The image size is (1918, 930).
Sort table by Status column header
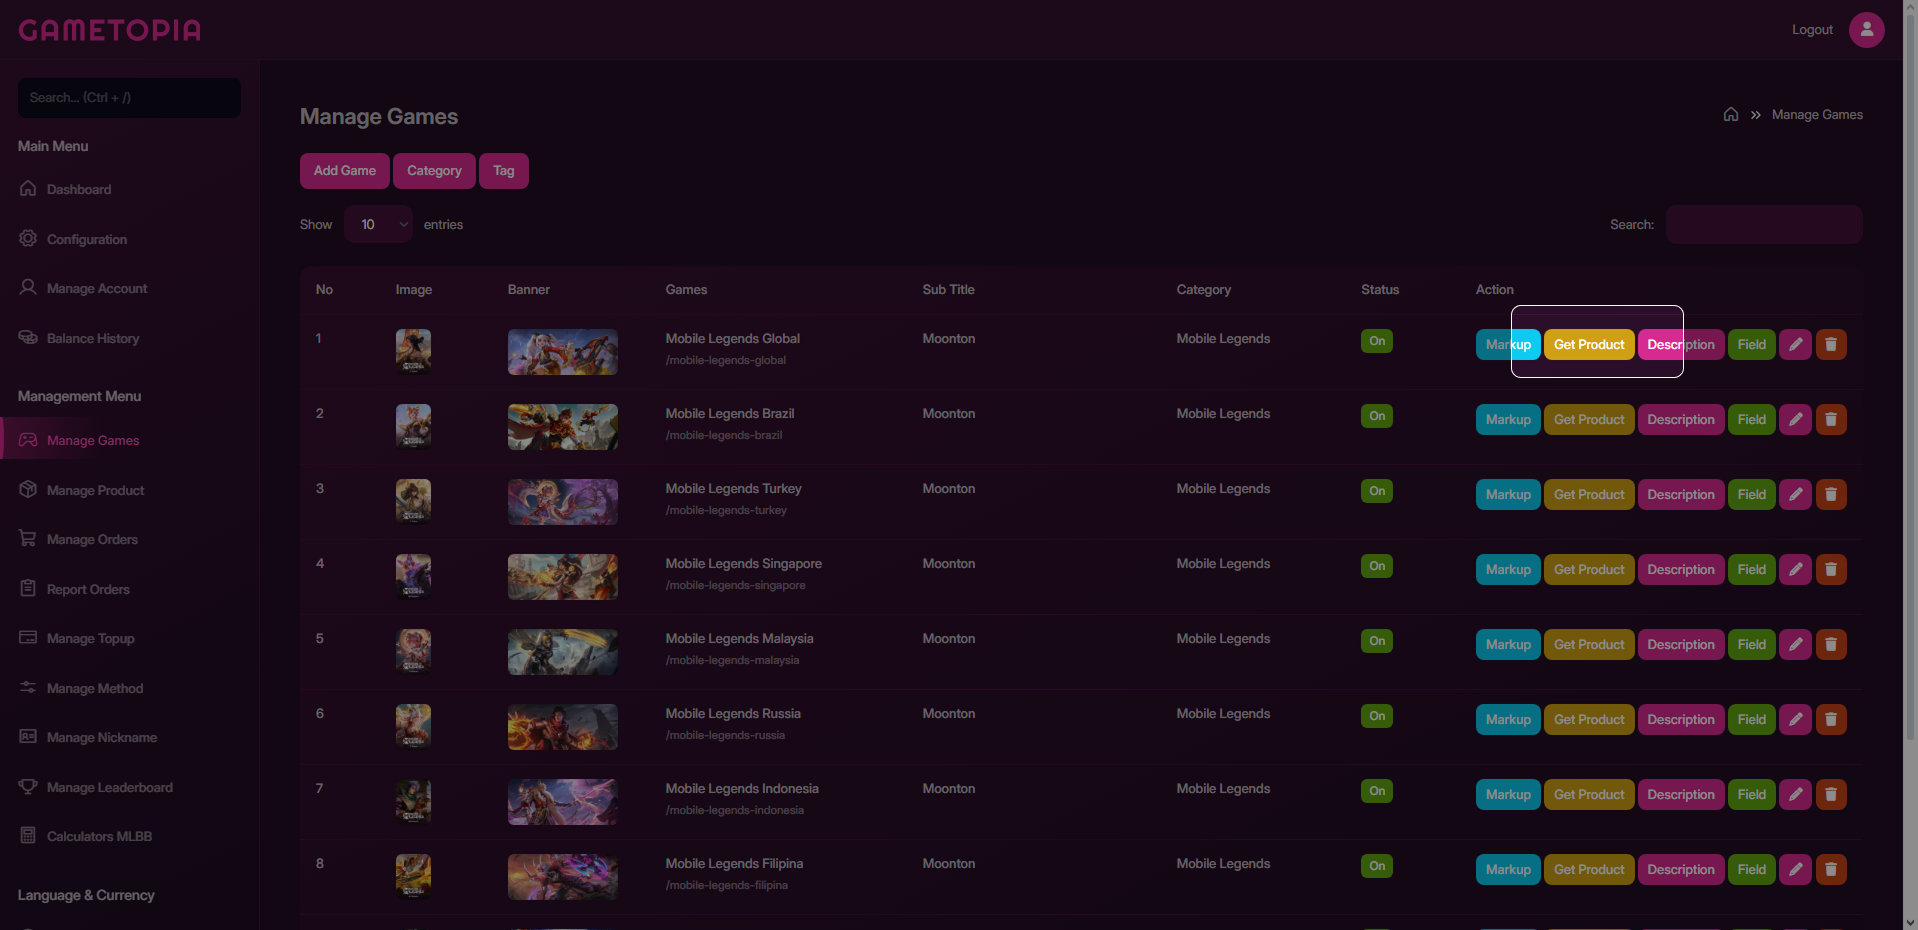point(1380,289)
